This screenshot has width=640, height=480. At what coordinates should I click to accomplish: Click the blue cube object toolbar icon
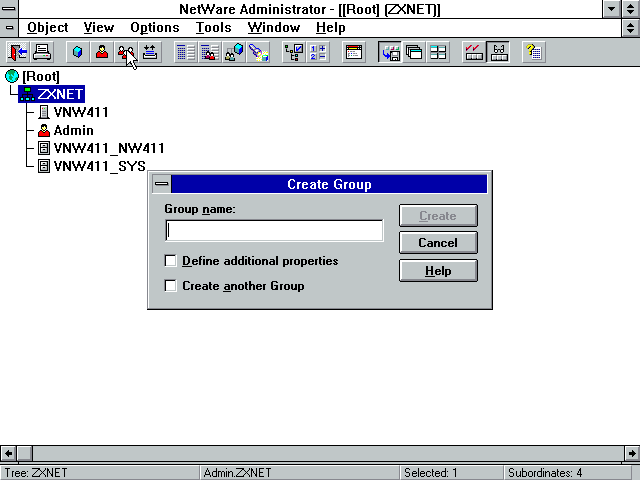78,52
